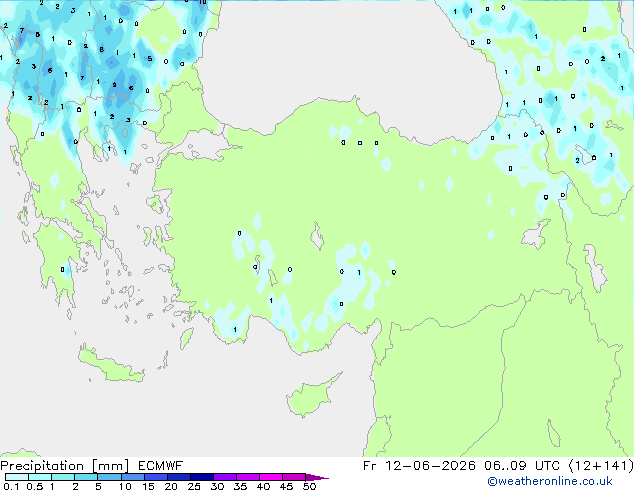Click the "ECMWF" model label
The height and width of the screenshot is (490, 634).
tap(161, 466)
